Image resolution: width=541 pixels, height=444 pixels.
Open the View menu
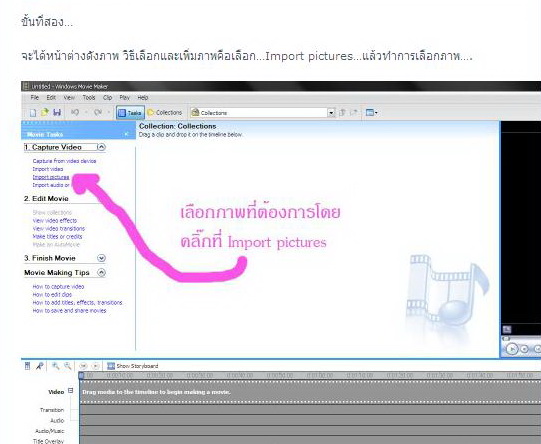pyautogui.click(x=69, y=98)
